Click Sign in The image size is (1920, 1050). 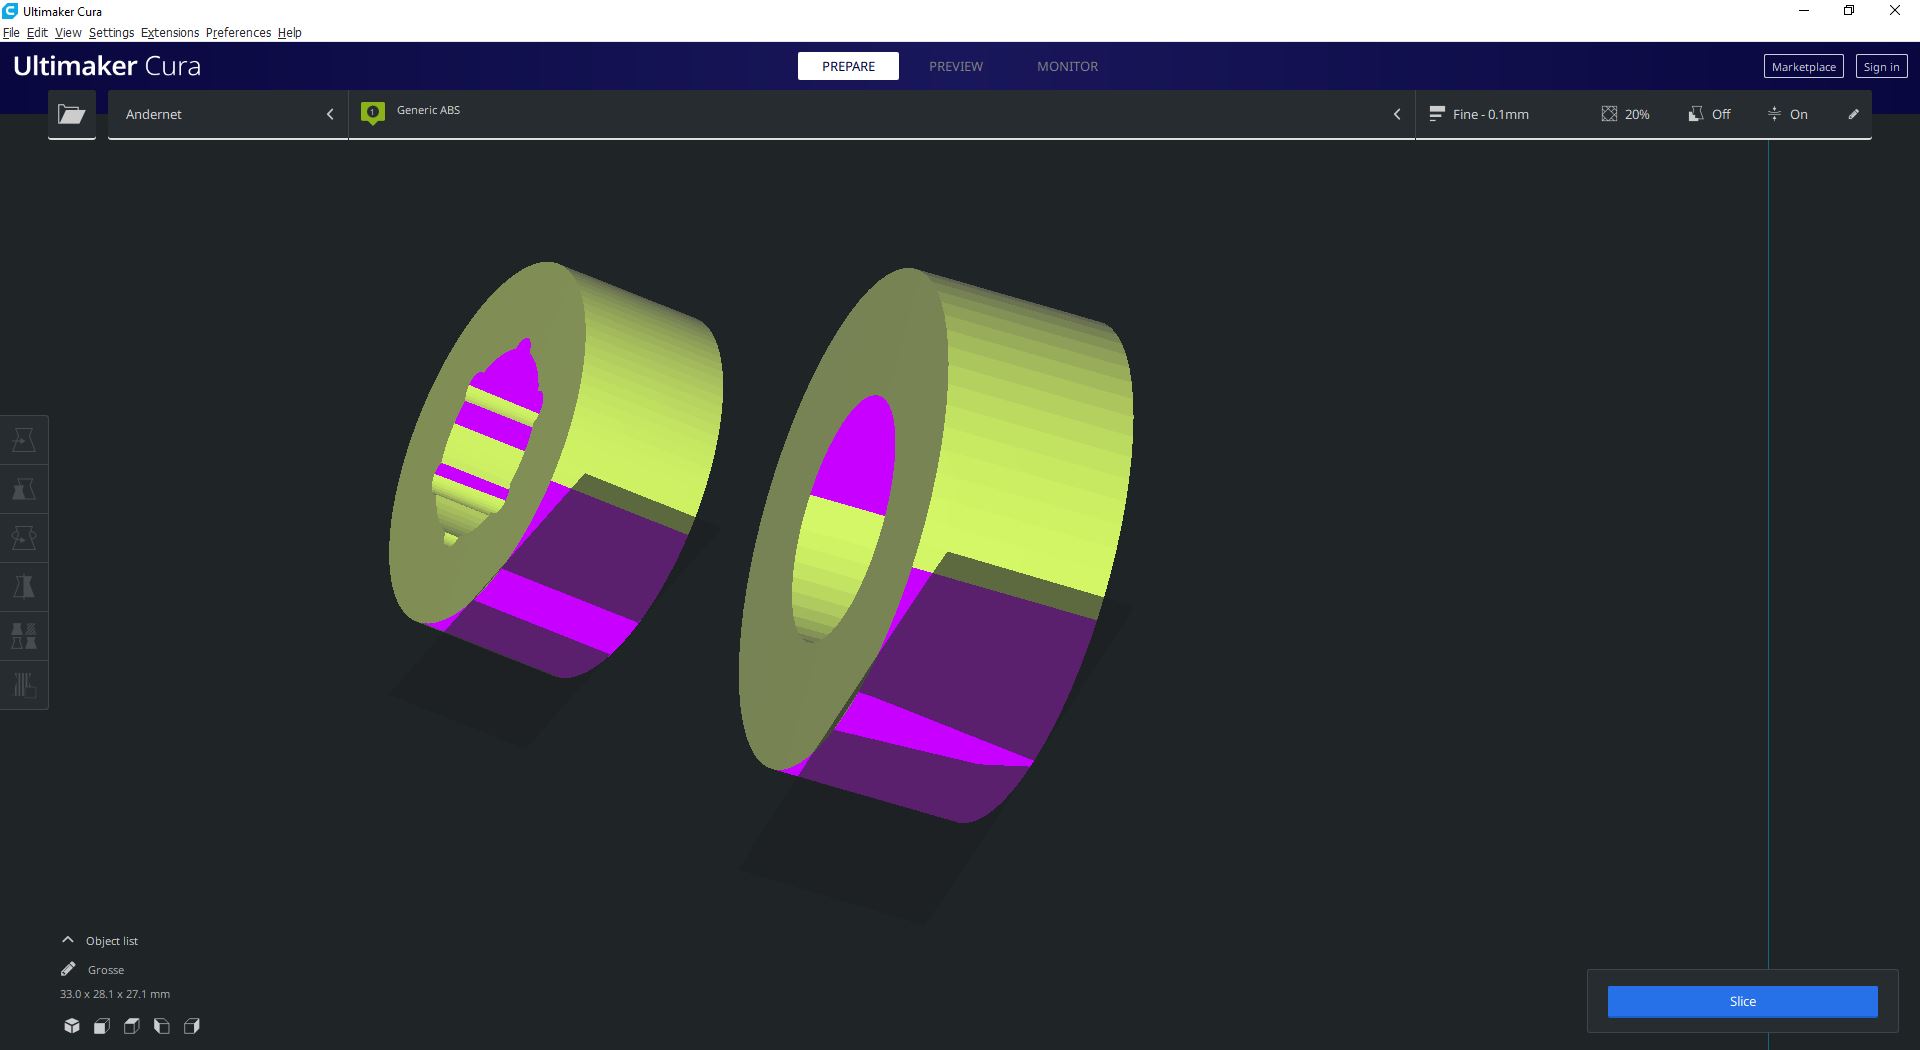(x=1881, y=67)
